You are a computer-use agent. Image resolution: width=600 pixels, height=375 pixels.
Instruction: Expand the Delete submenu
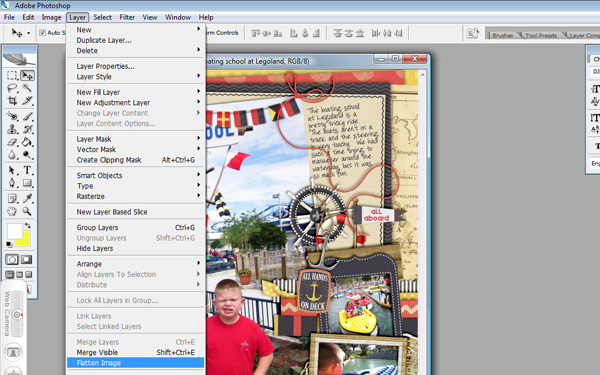135,51
